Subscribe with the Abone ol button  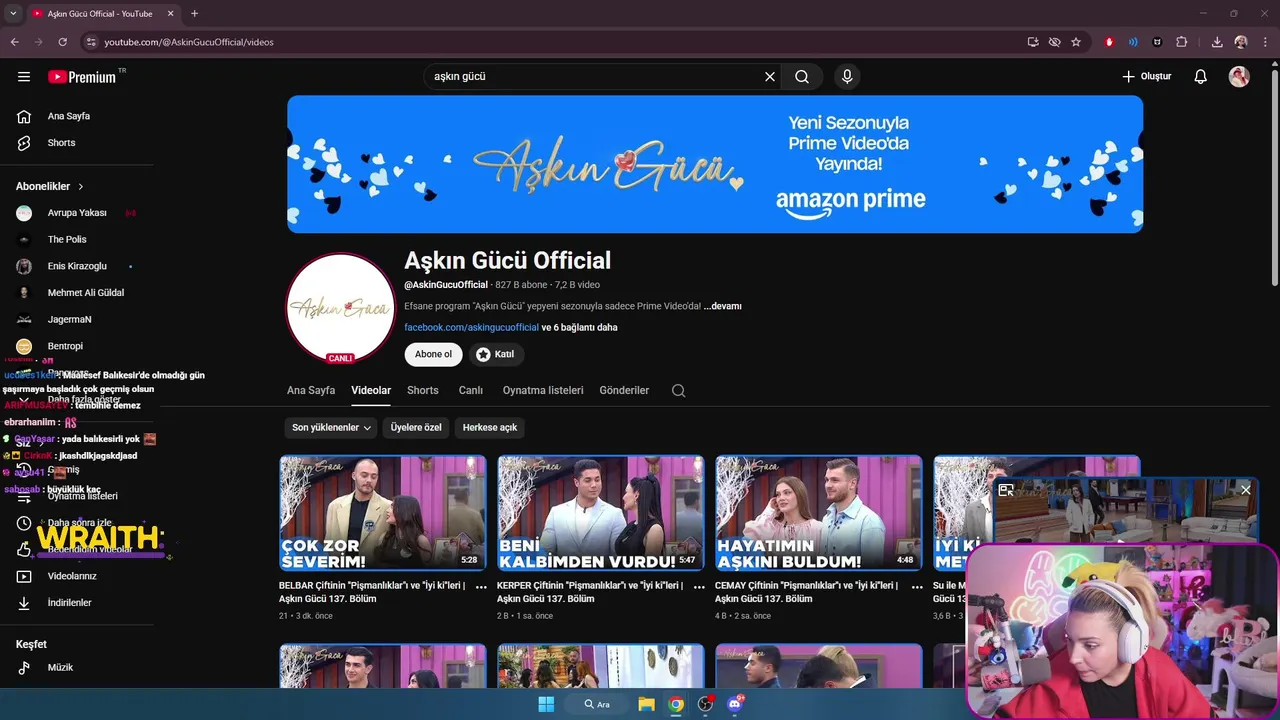point(433,354)
